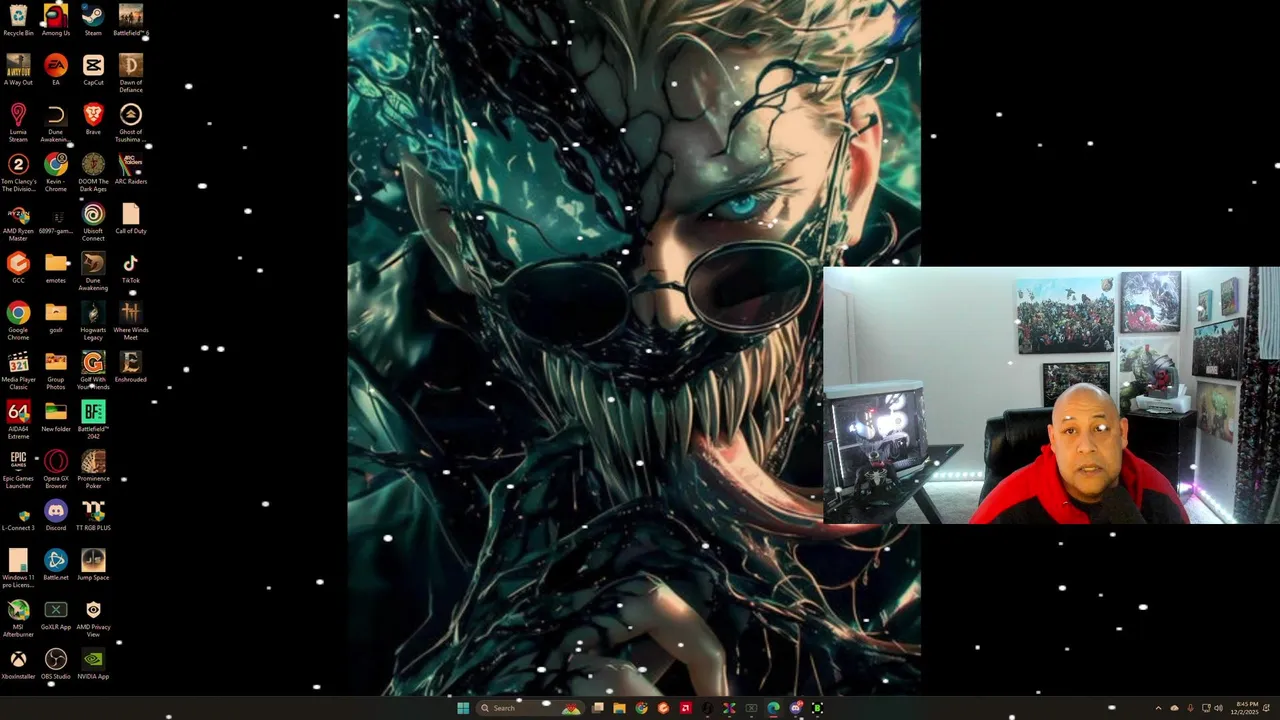Select the Call of Duty file icon
The image size is (1280, 720).
pyautogui.click(x=131, y=219)
